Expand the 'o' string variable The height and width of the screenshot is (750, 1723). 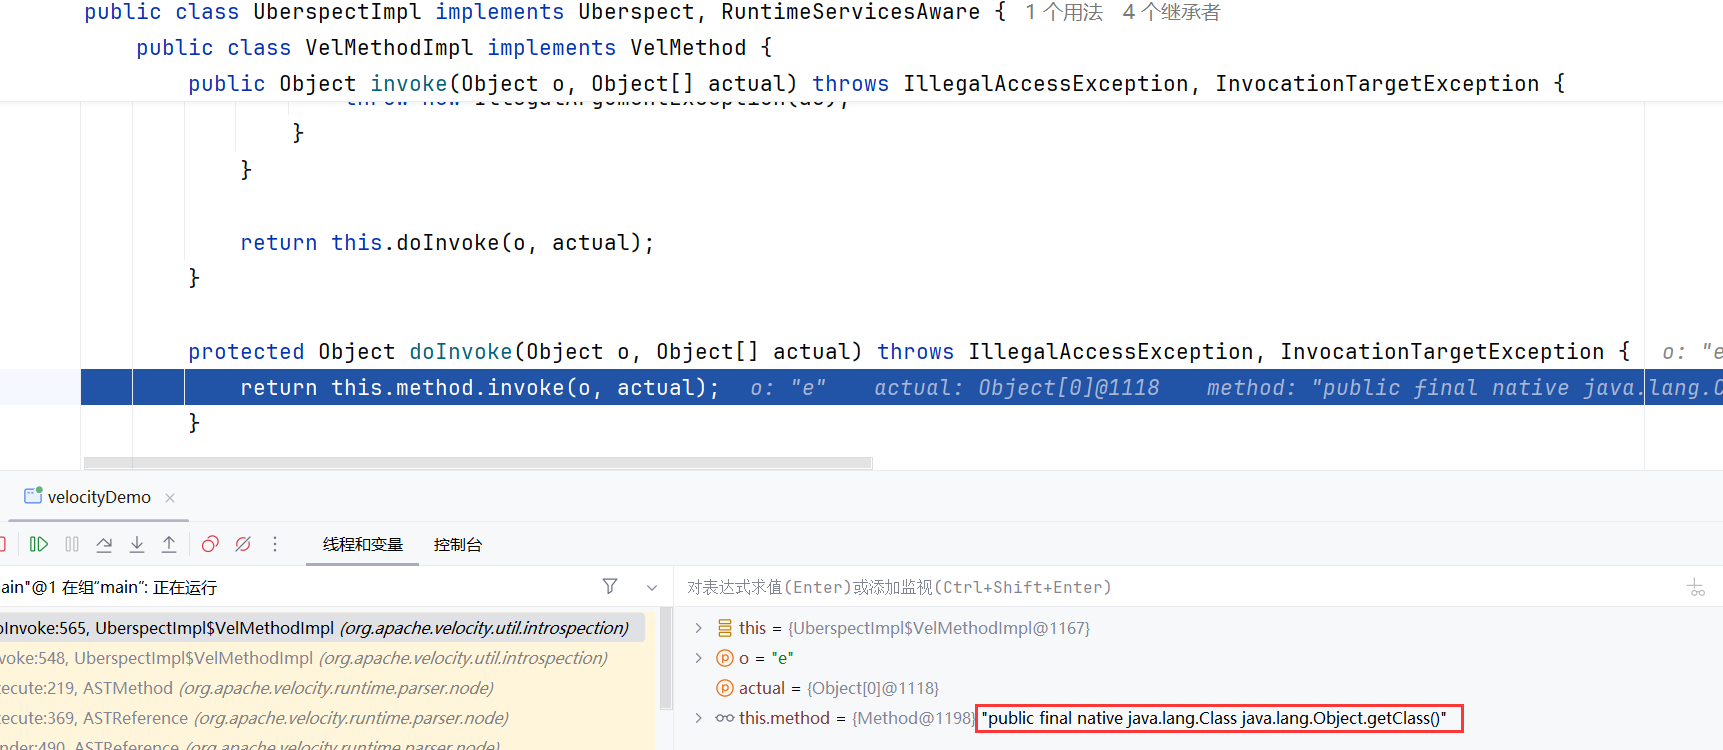click(x=699, y=658)
